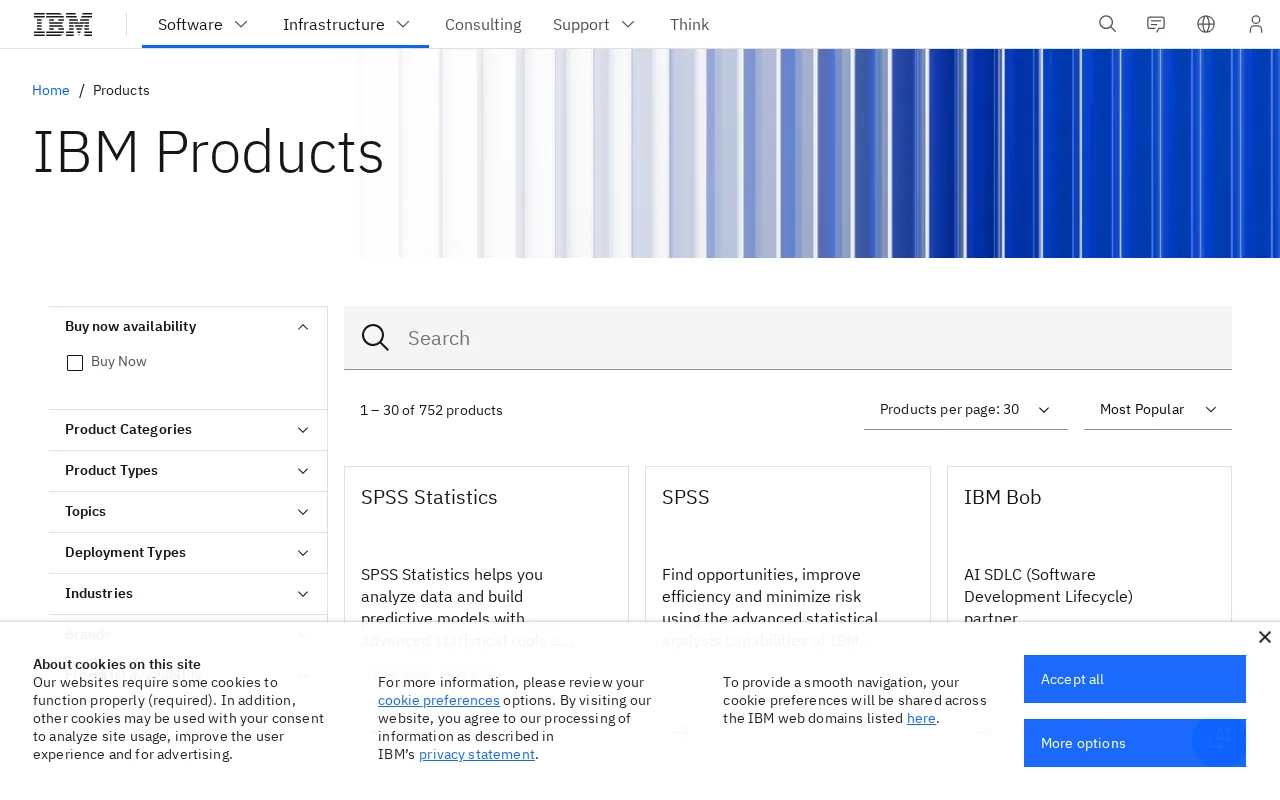Image resolution: width=1280 pixels, height=800 pixels.
Task: Open the Infrastructure menu
Action: [346, 24]
